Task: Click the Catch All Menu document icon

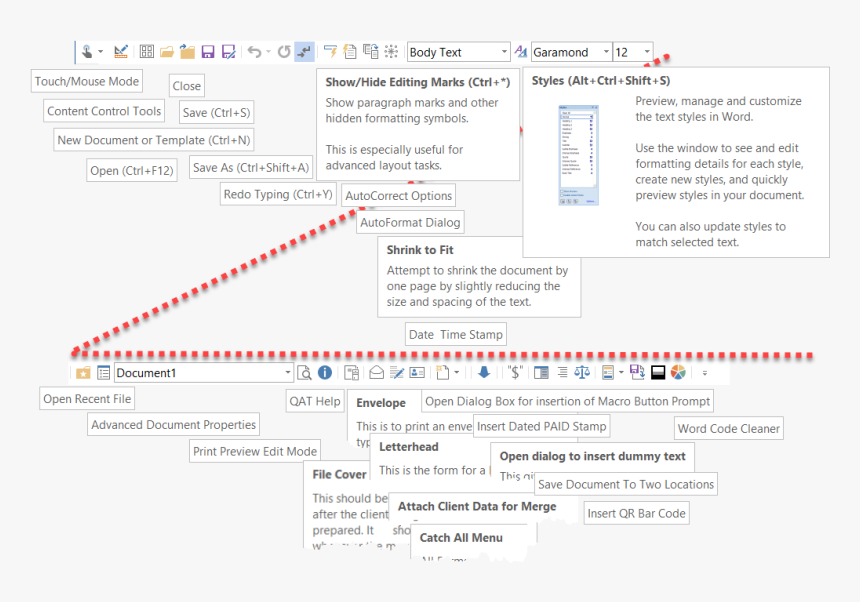Action: coord(443,373)
